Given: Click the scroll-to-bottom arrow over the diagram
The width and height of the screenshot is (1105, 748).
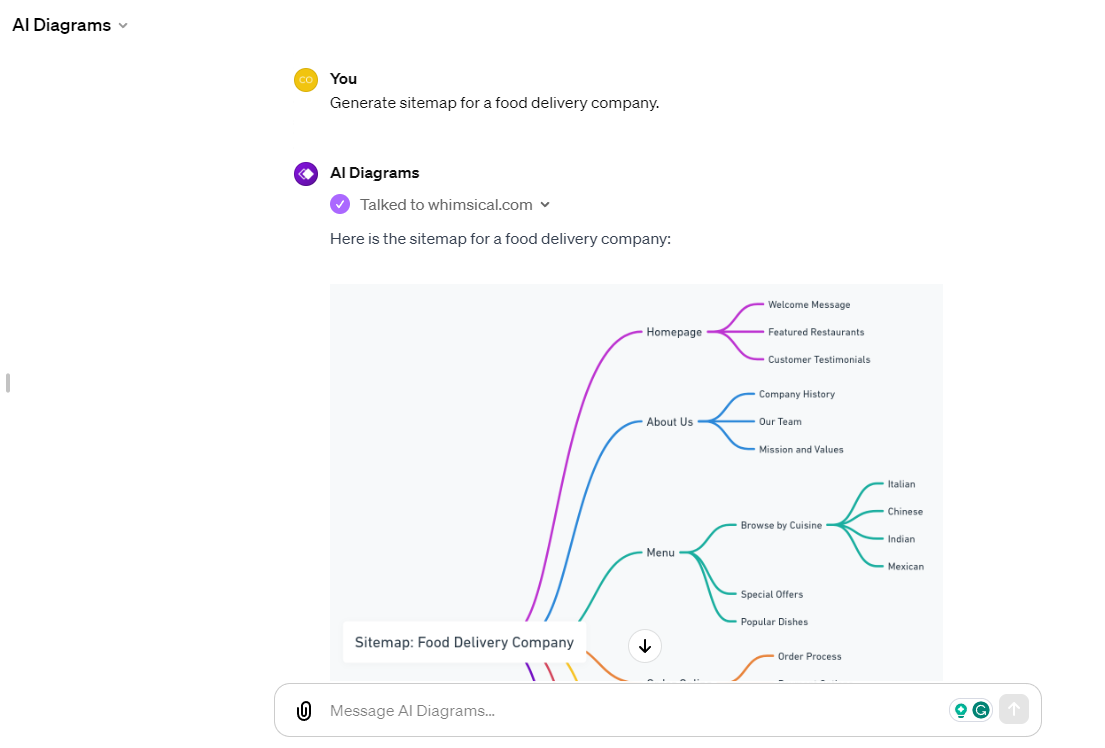Looking at the screenshot, I should coord(645,646).
